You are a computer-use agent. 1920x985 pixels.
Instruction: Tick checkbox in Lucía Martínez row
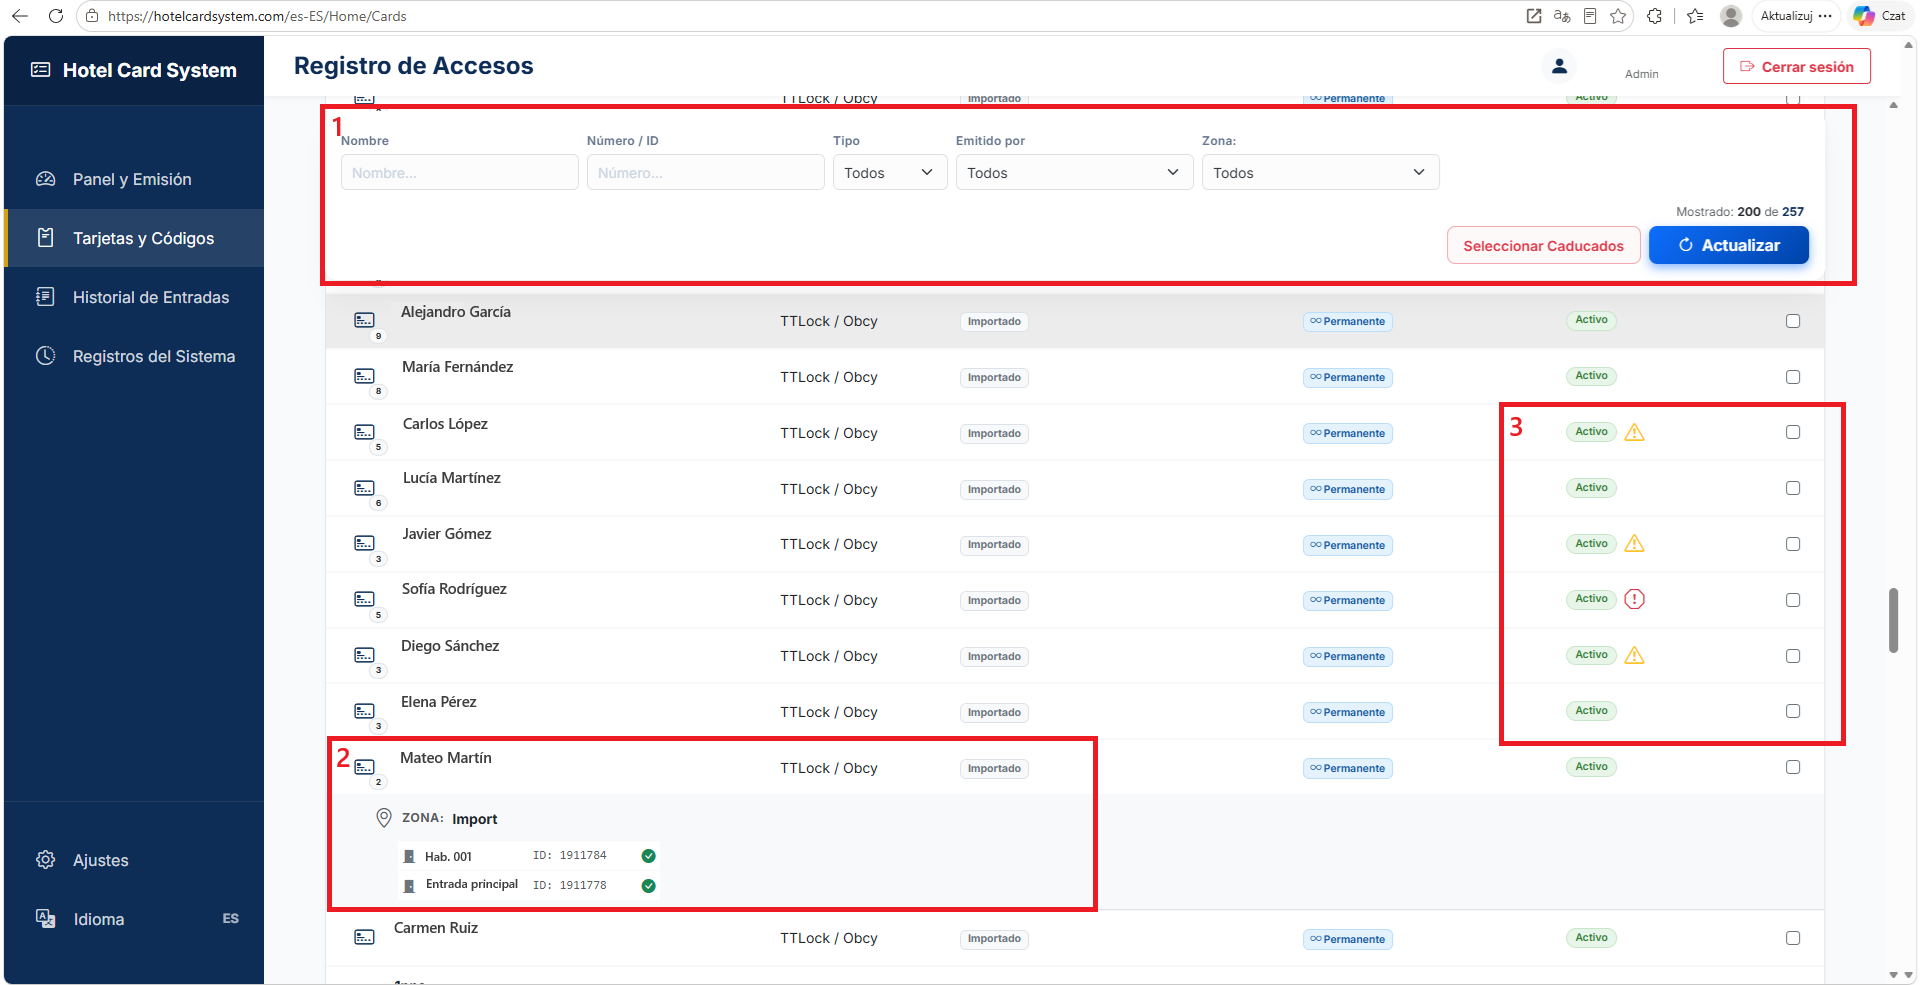click(1793, 488)
